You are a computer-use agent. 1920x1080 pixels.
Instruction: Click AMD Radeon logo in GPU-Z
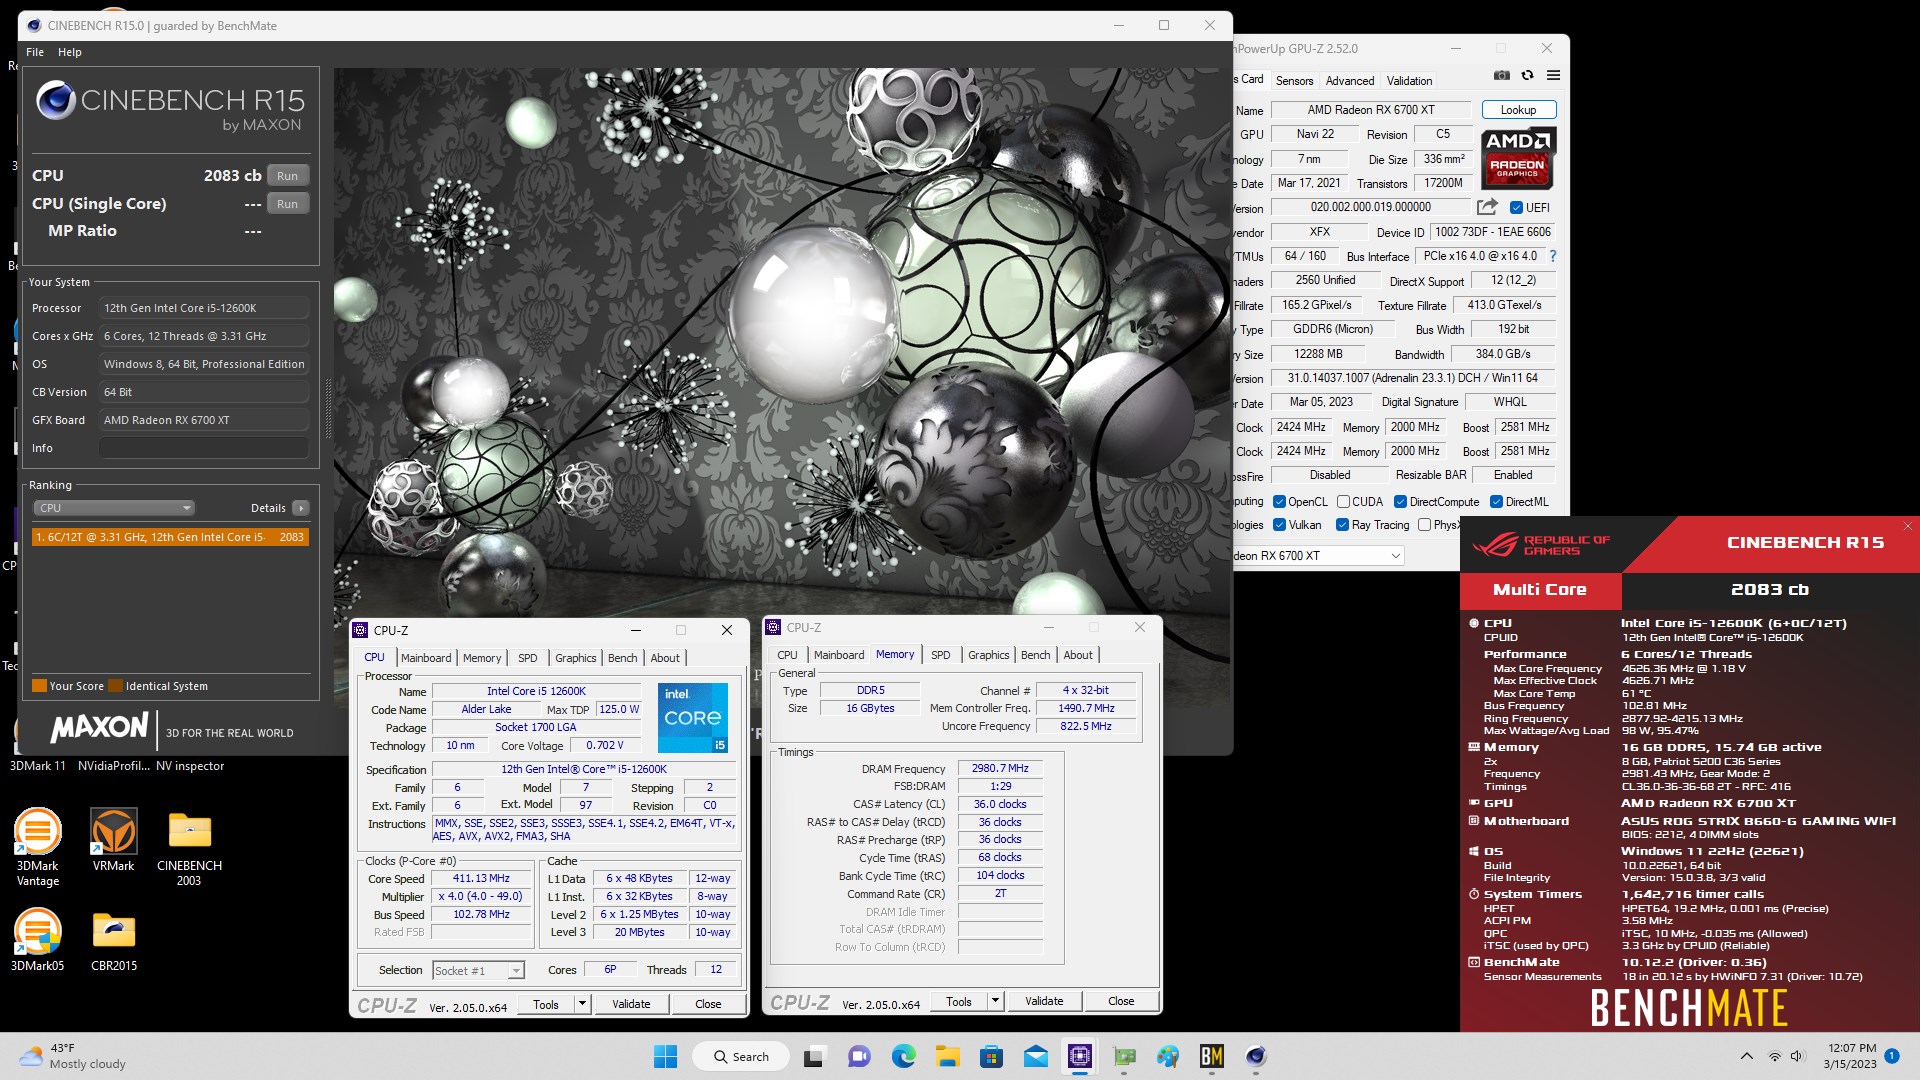[x=1517, y=158]
